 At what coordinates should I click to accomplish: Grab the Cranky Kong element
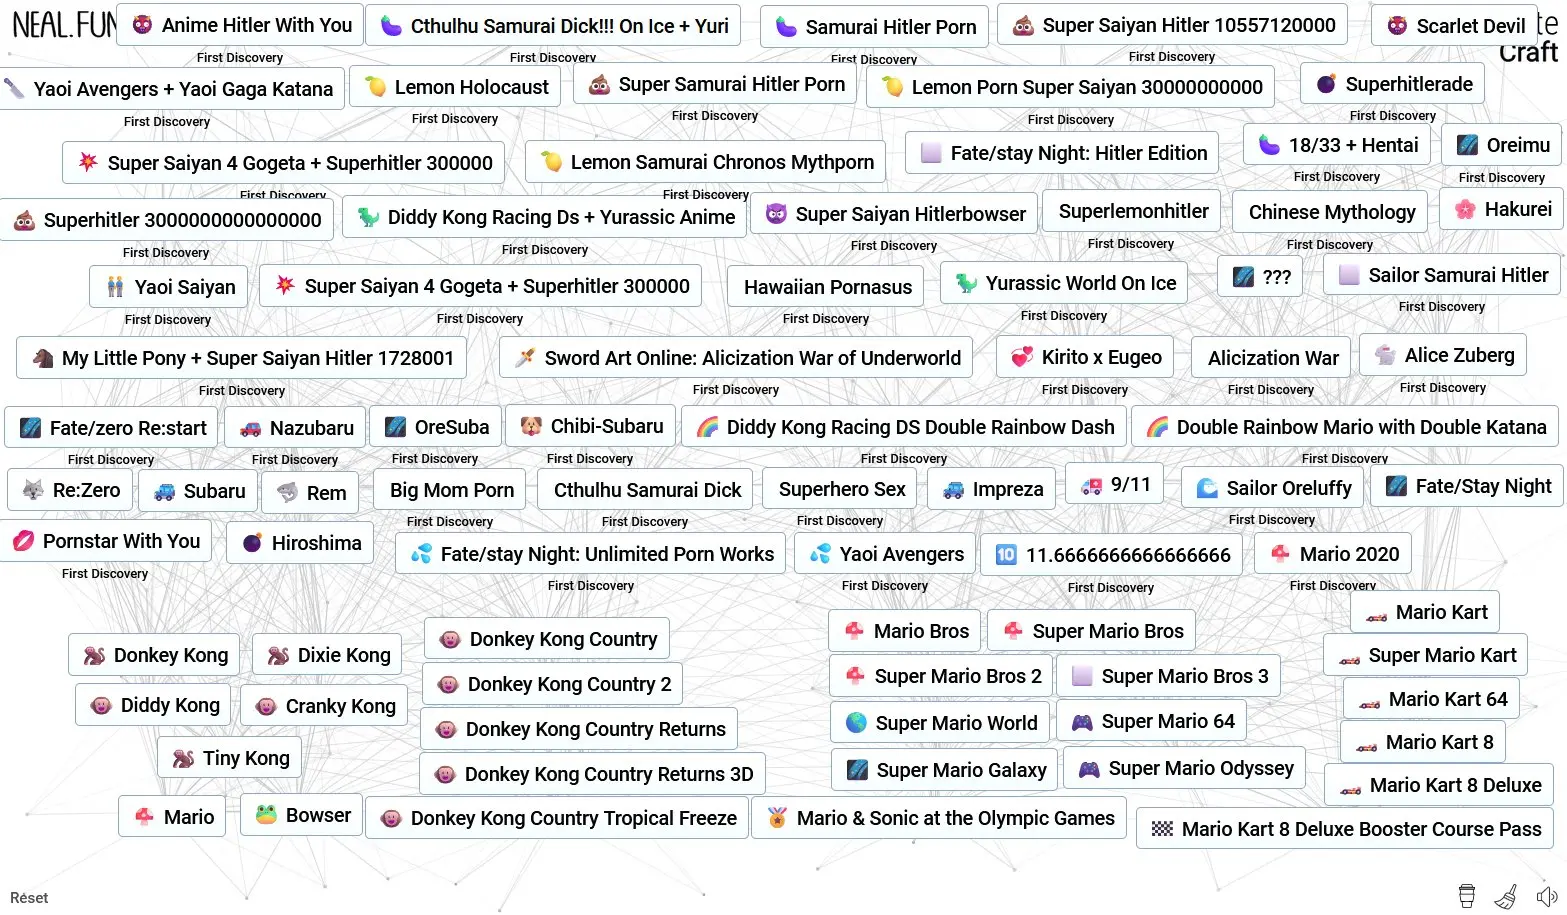[324, 706]
